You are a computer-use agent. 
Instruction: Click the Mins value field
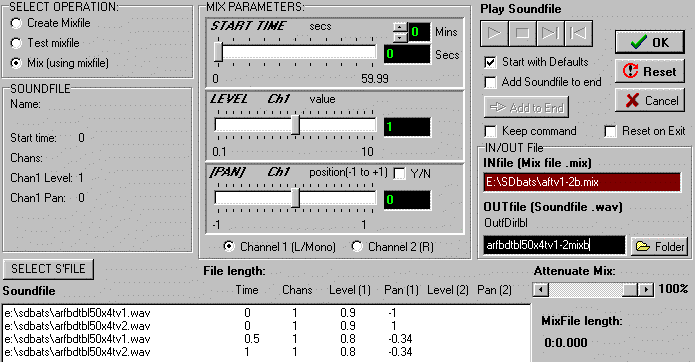(x=419, y=32)
